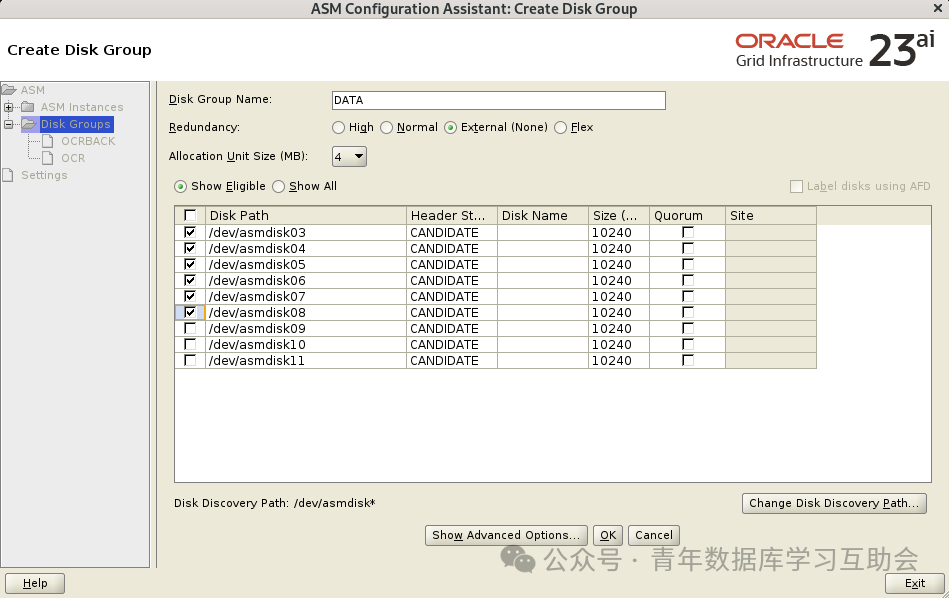Image resolution: width=949 pixels, height=598 pixels.
Task: Enable Quorum for /dev/asmdisk04
Action: point(688,248)
